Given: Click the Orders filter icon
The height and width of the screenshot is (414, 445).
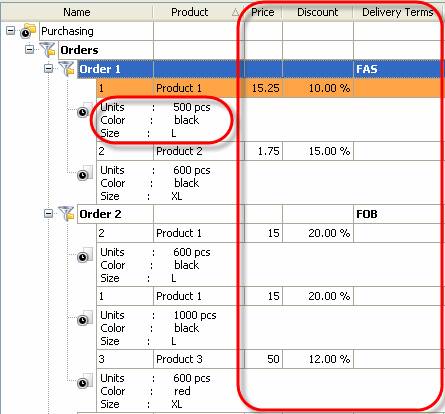Looking at the screenshot, I should (48, 50).
